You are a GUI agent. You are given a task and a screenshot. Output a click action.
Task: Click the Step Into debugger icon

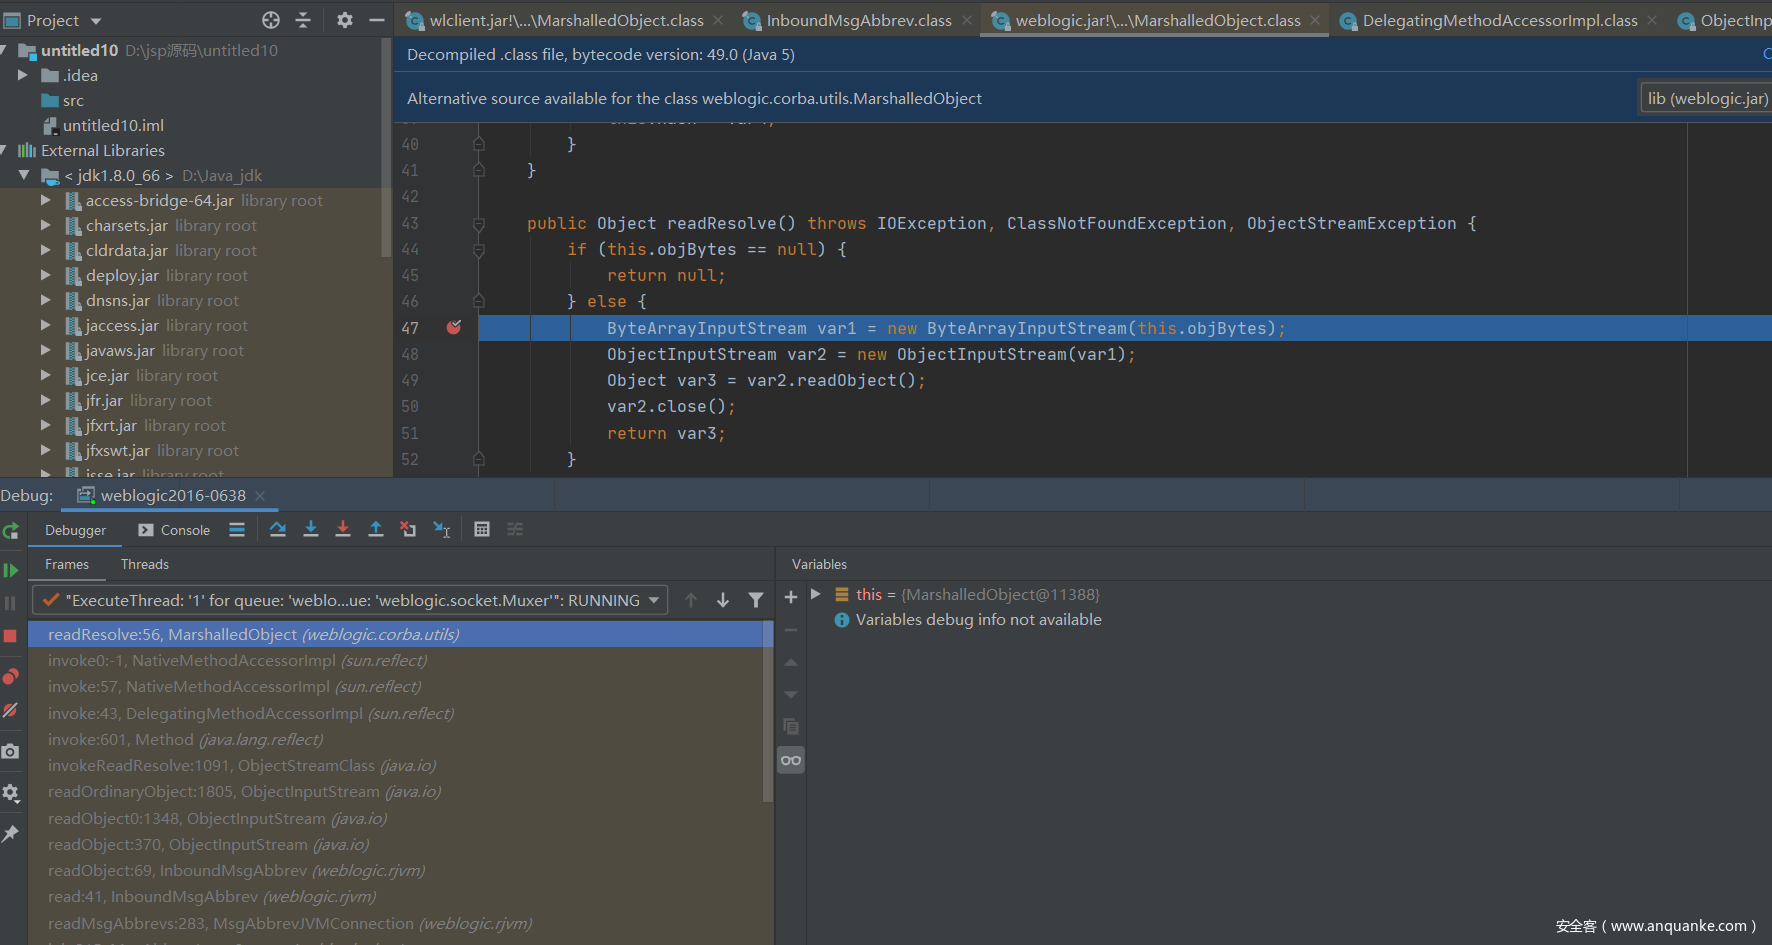pyautogui.click(x=311, y=530)
